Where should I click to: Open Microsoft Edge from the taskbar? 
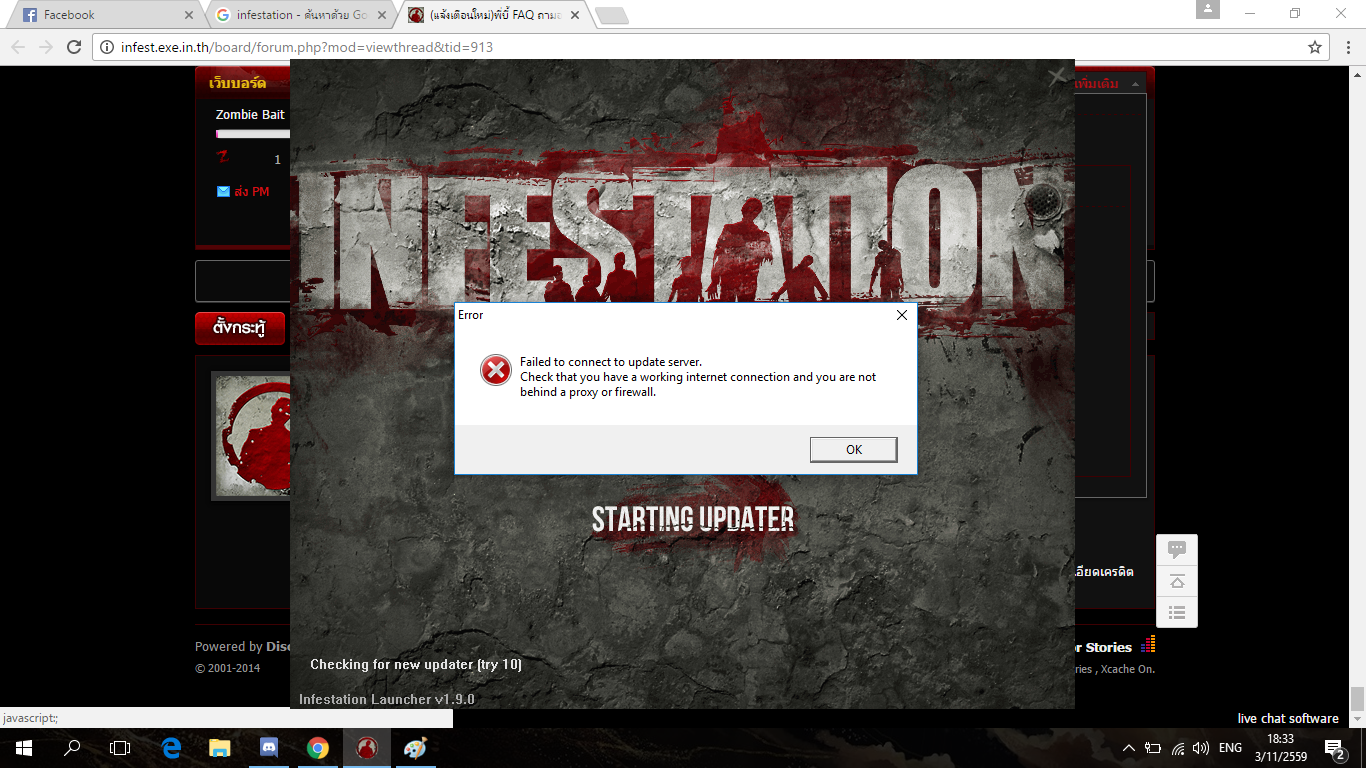(x=171, y=747)
